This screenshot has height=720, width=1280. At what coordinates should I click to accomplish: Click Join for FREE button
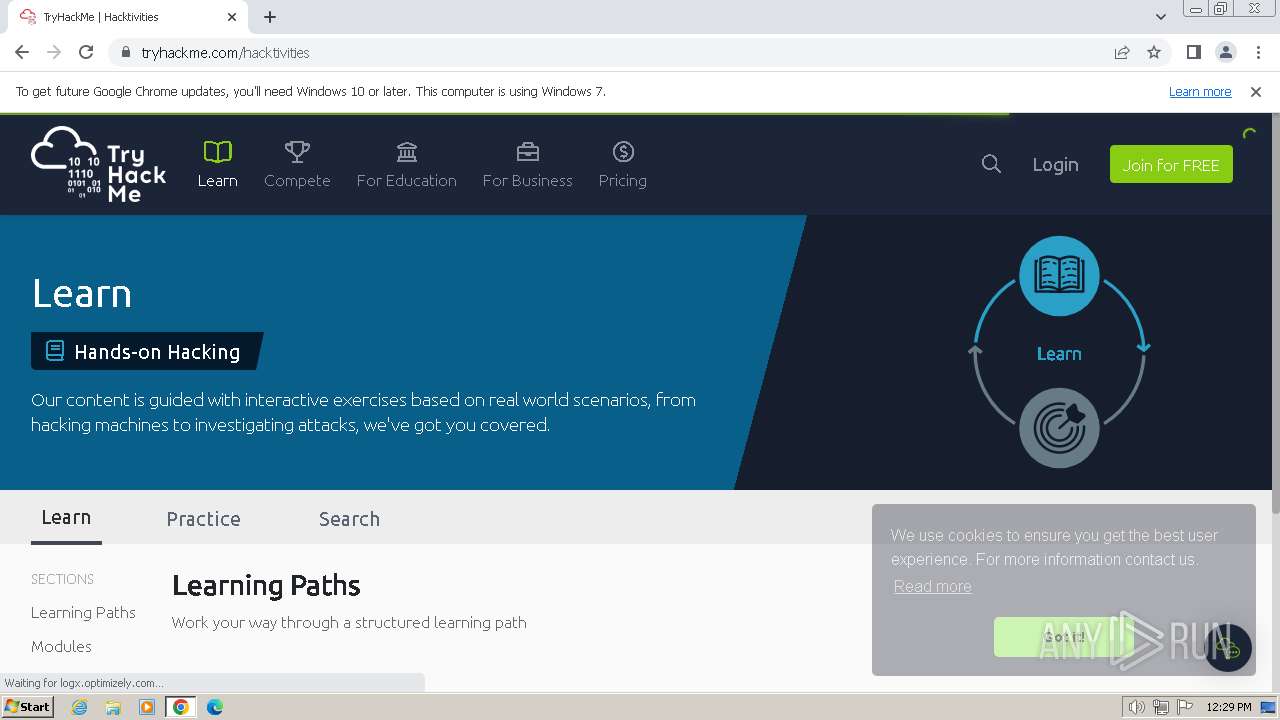[x=1171, y=164]
